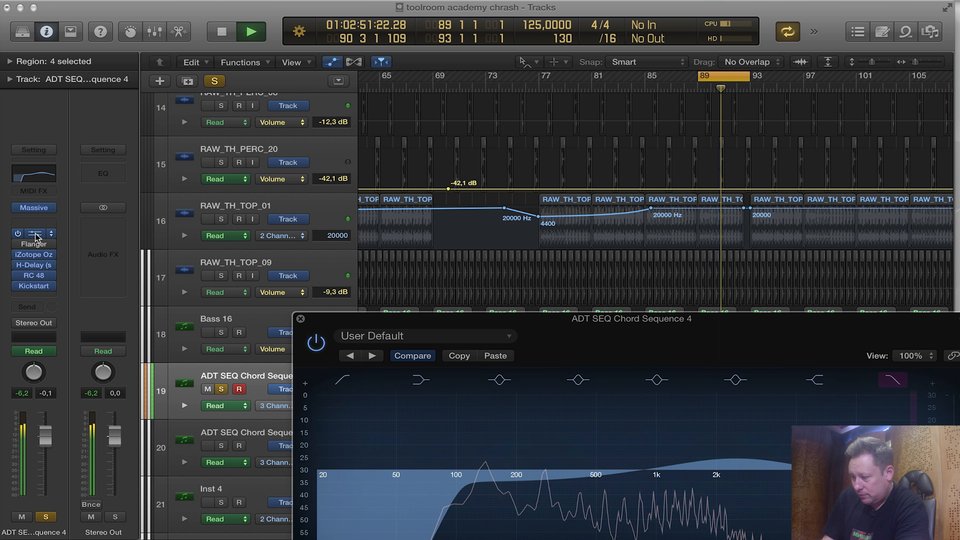The height and width of the screenshot is (540, 960).
Task: Click the Compare button in EQ plugin
Action: click(412, 356)
